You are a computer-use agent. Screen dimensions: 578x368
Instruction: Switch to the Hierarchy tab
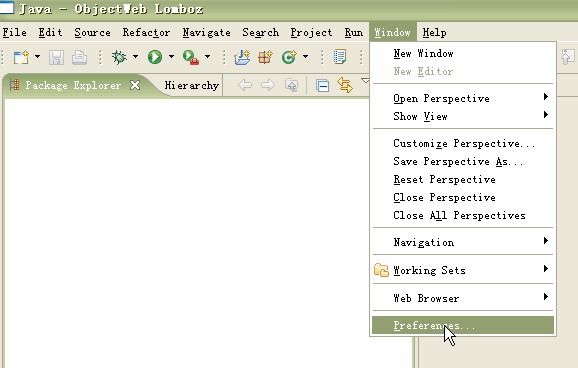(x=192, y=86)
